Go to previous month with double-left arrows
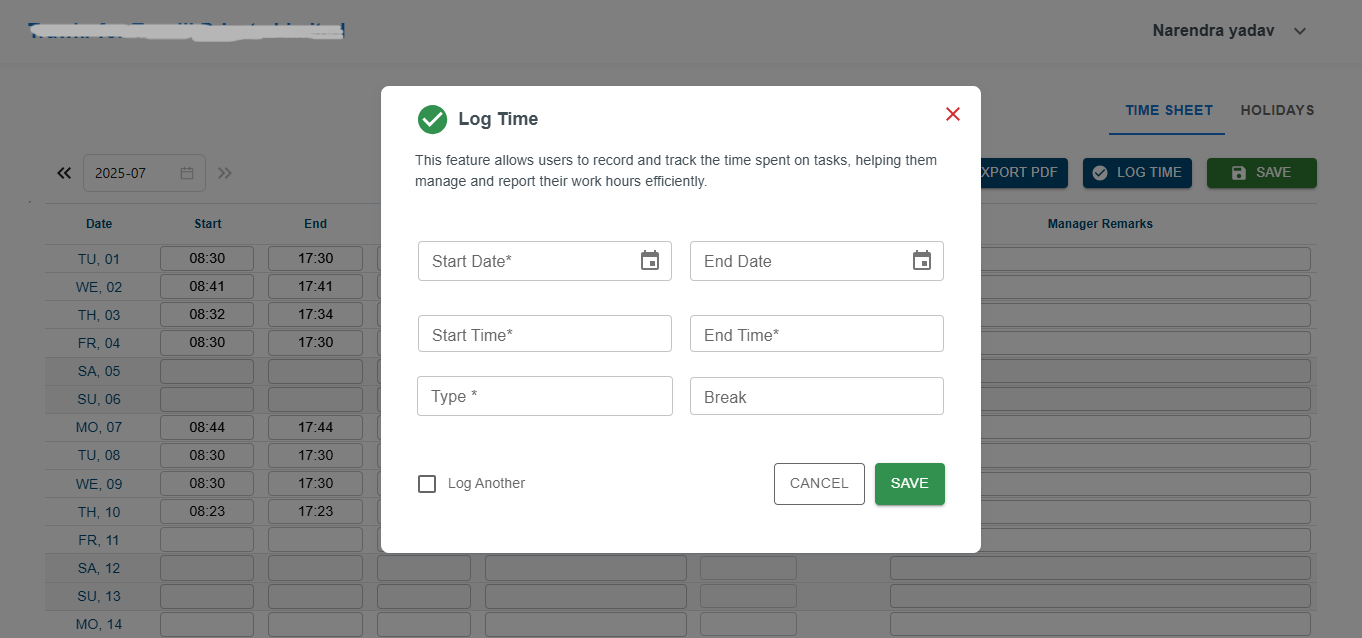 [64, 173]
